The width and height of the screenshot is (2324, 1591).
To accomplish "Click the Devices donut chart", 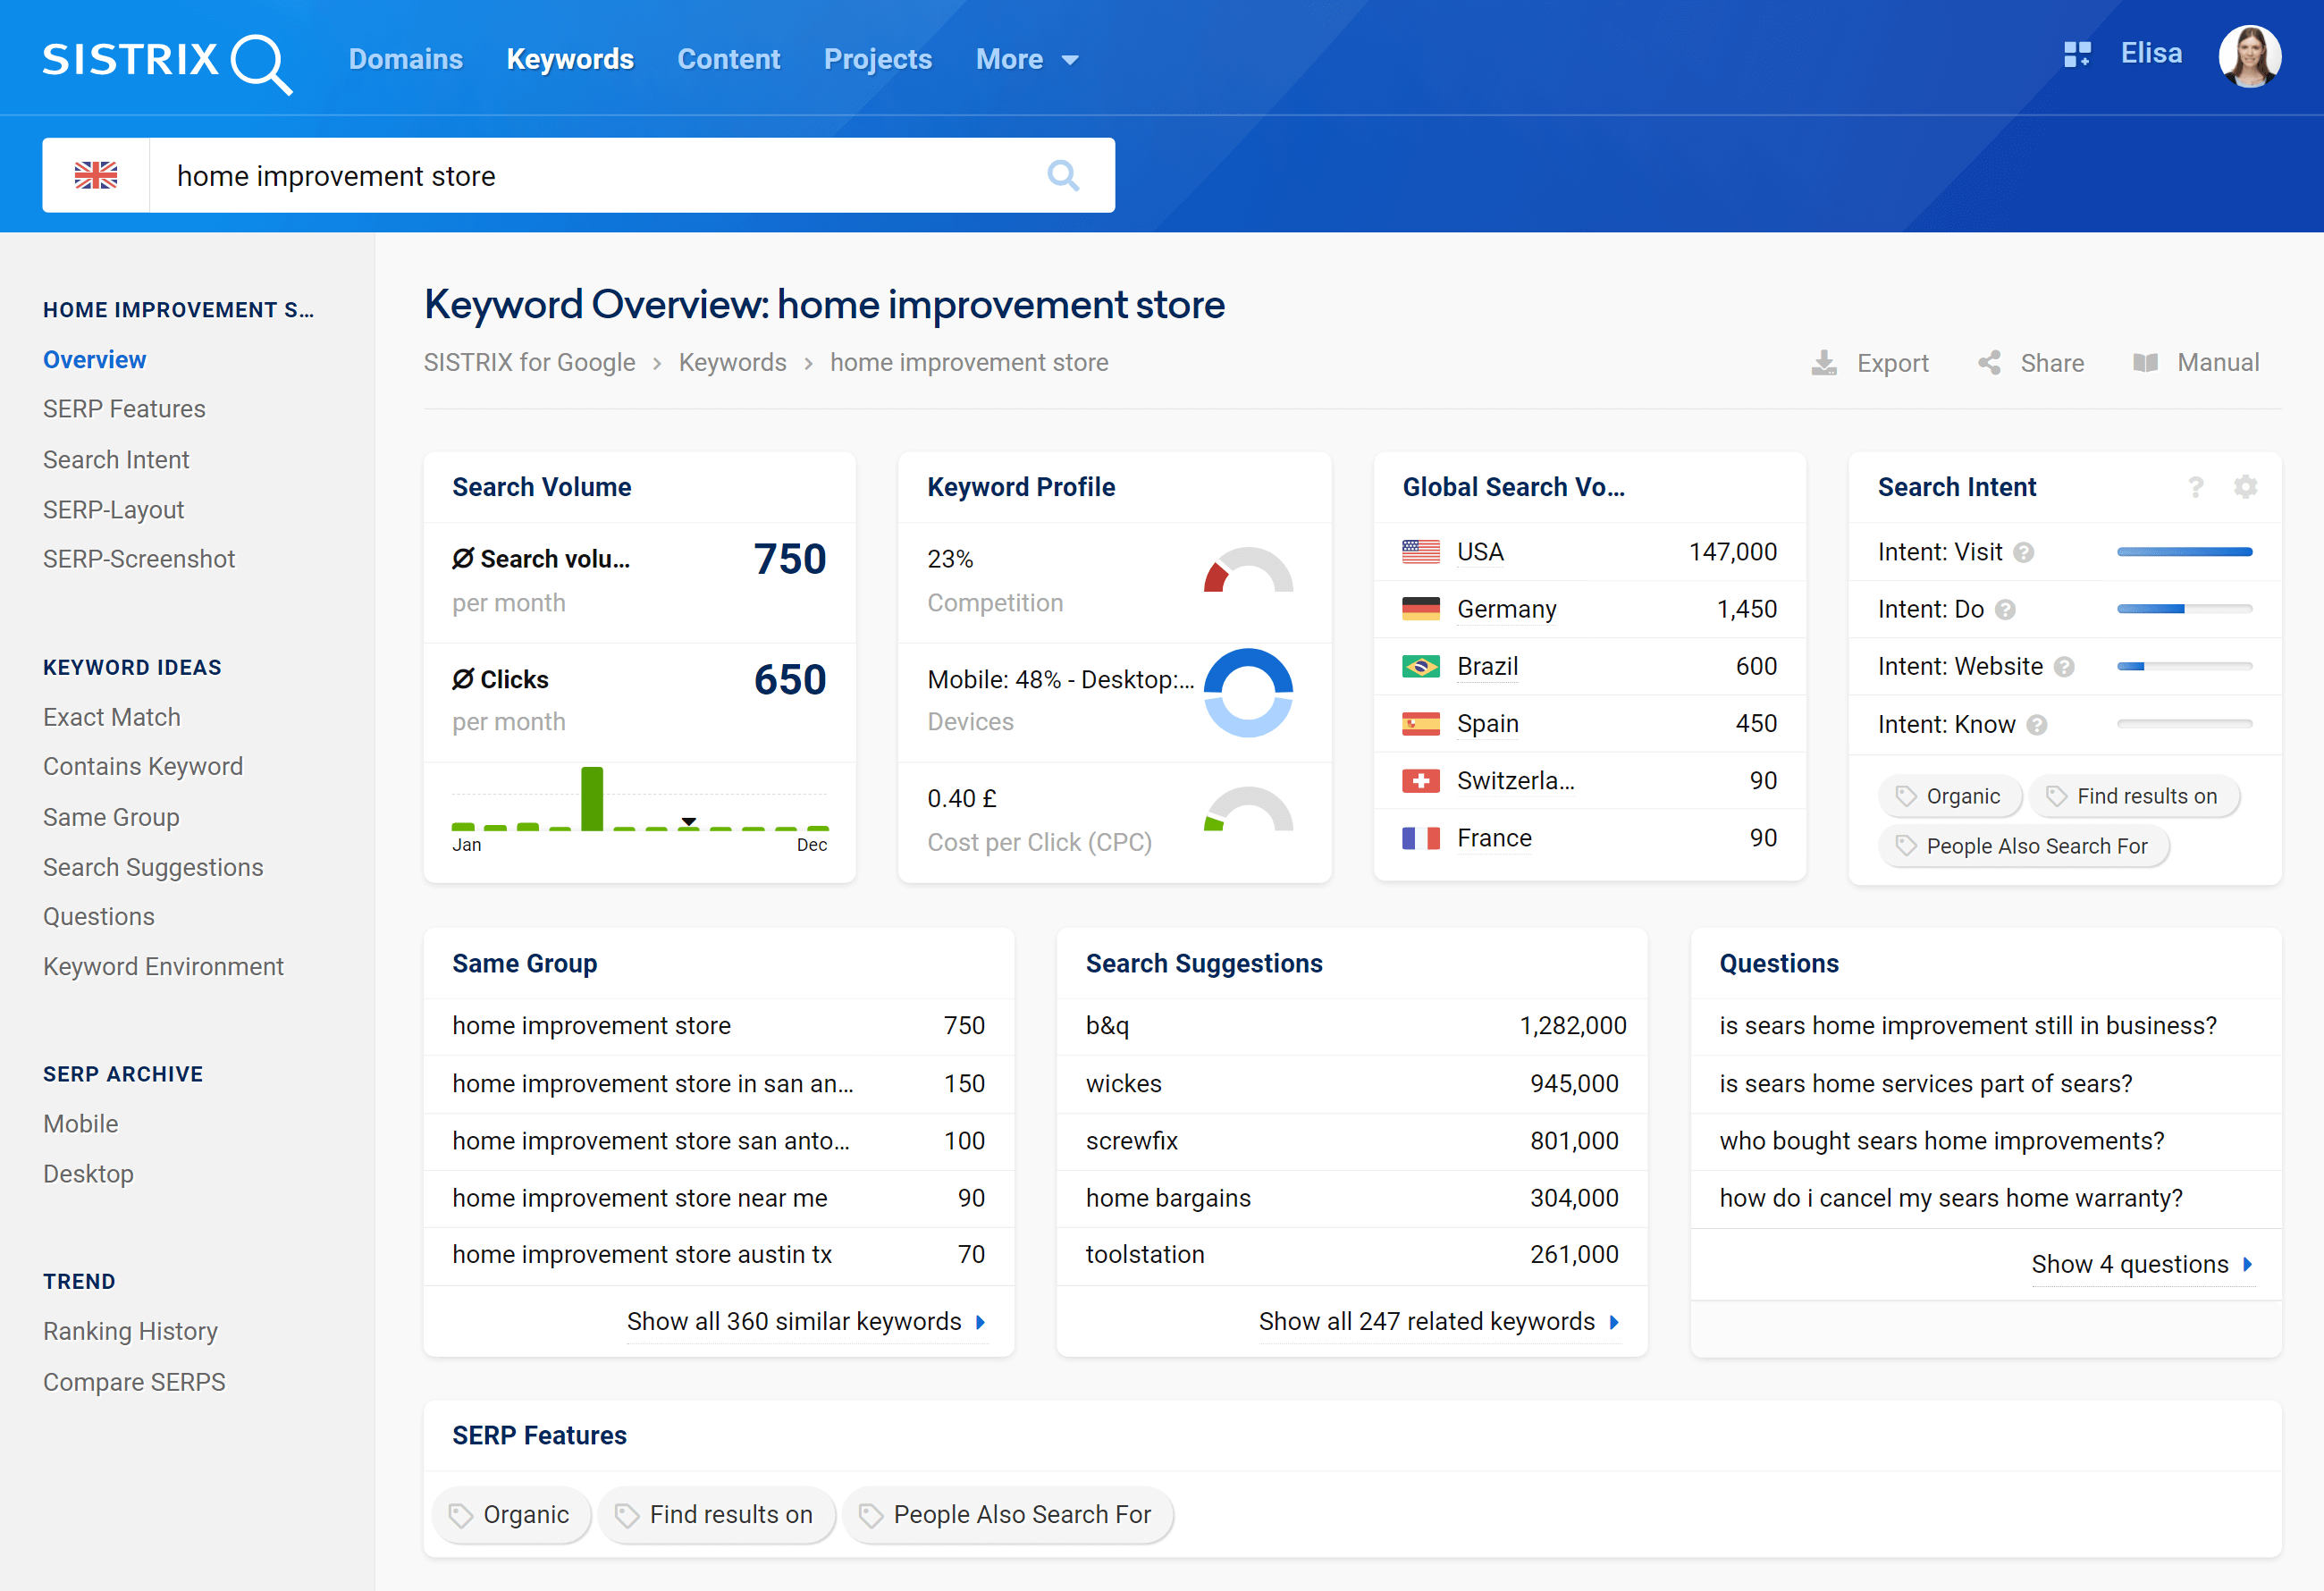I will point(1248,693).
